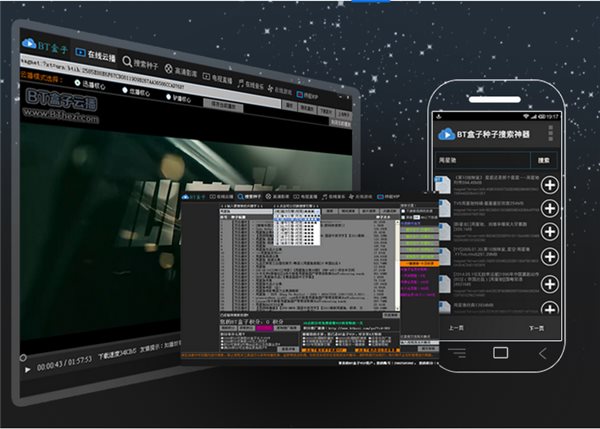This screenshot has width=600, height=429.
Task: Click the VIP icon in the front search window
Action: tap(380, 197)
